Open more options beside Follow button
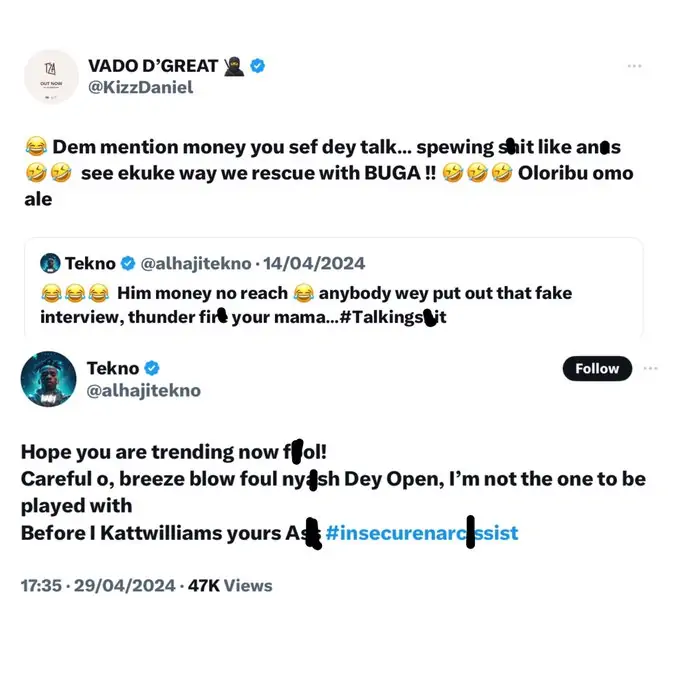Image resolution: width=680 pixels, height=680 pixels. 650,369
